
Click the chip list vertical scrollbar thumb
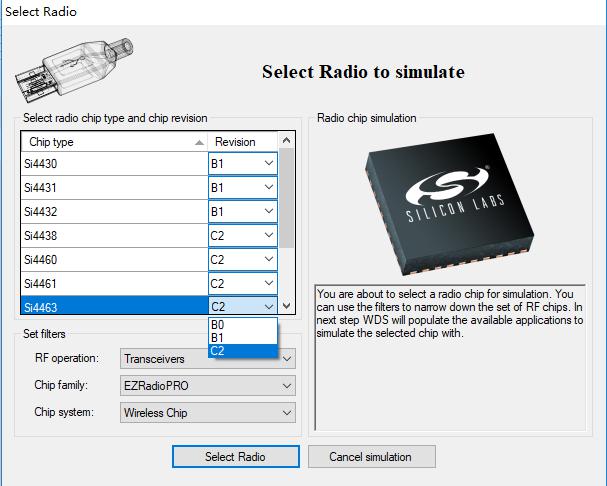(x=286, y=198)
